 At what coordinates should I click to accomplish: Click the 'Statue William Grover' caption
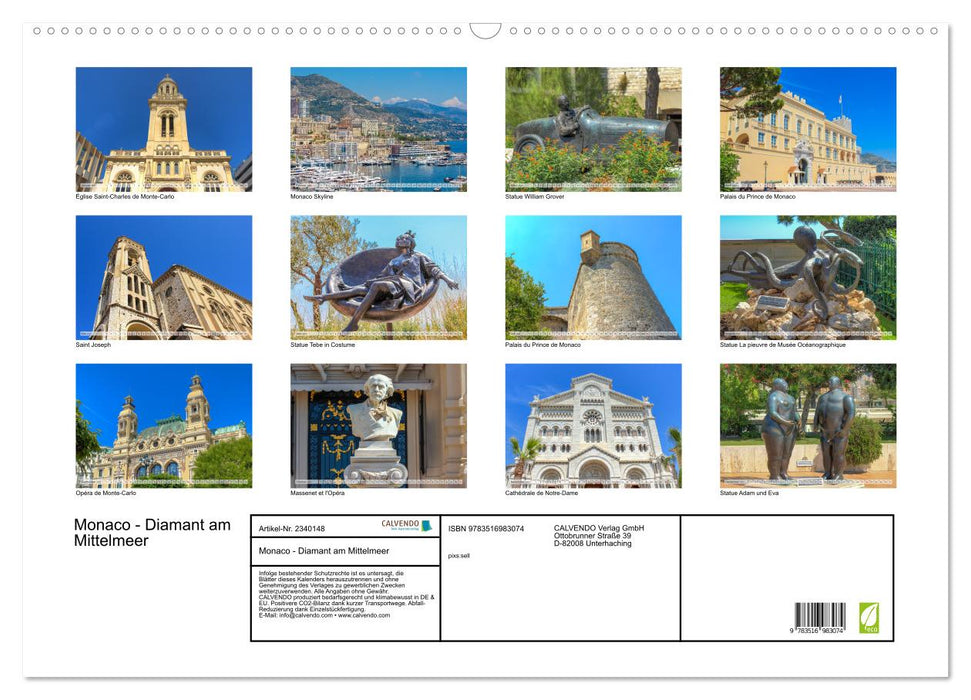click(534, 196)
